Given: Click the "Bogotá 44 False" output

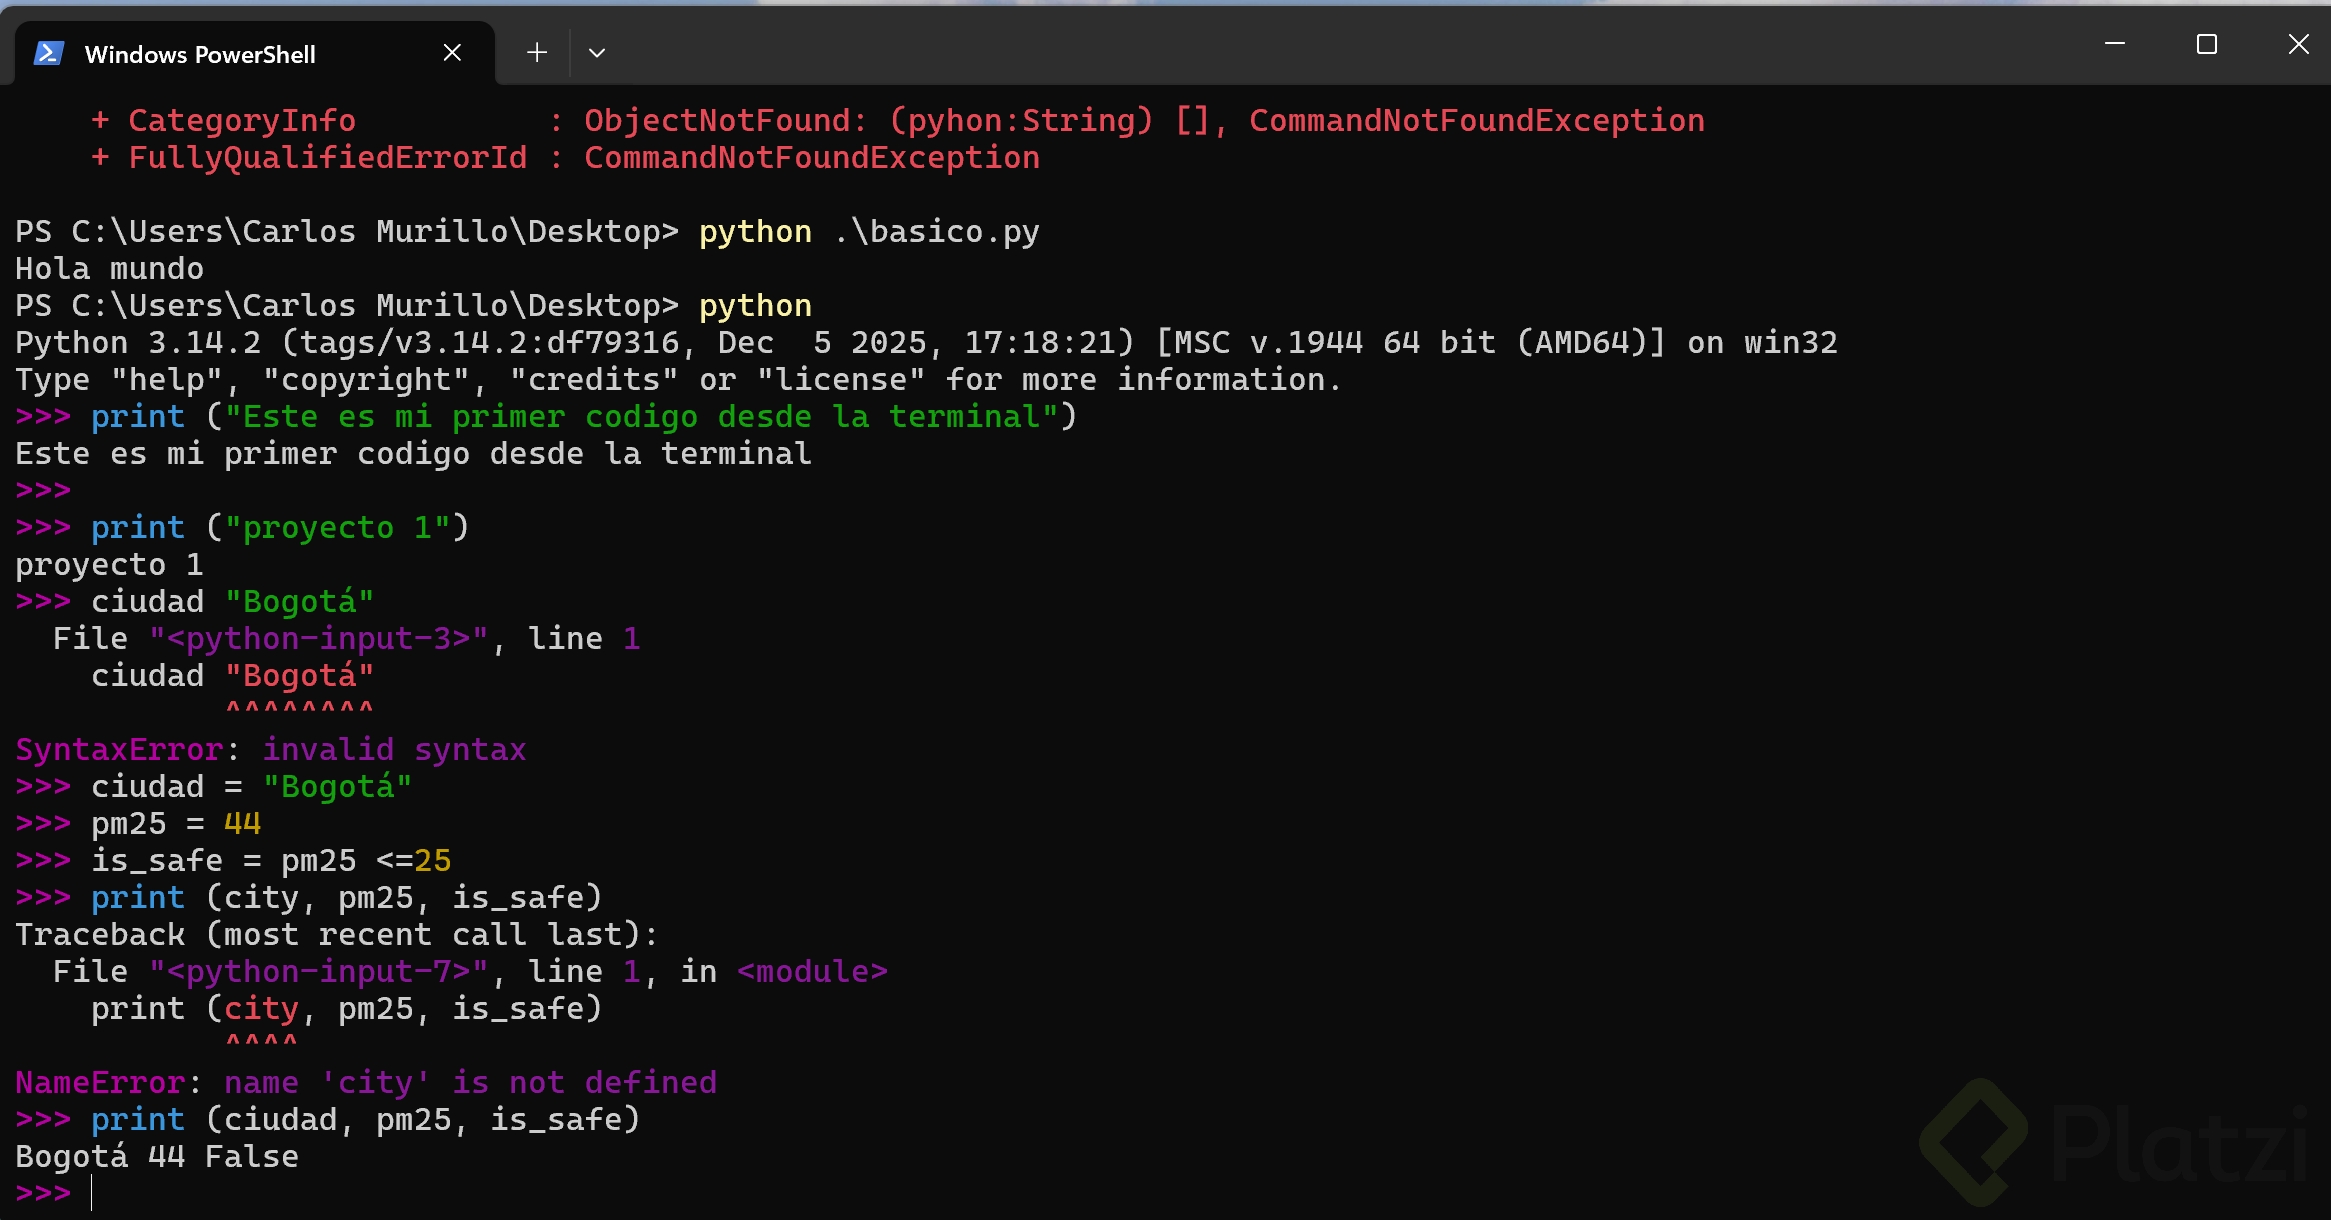Looking at the screenshot, I should click(157, 1157).
